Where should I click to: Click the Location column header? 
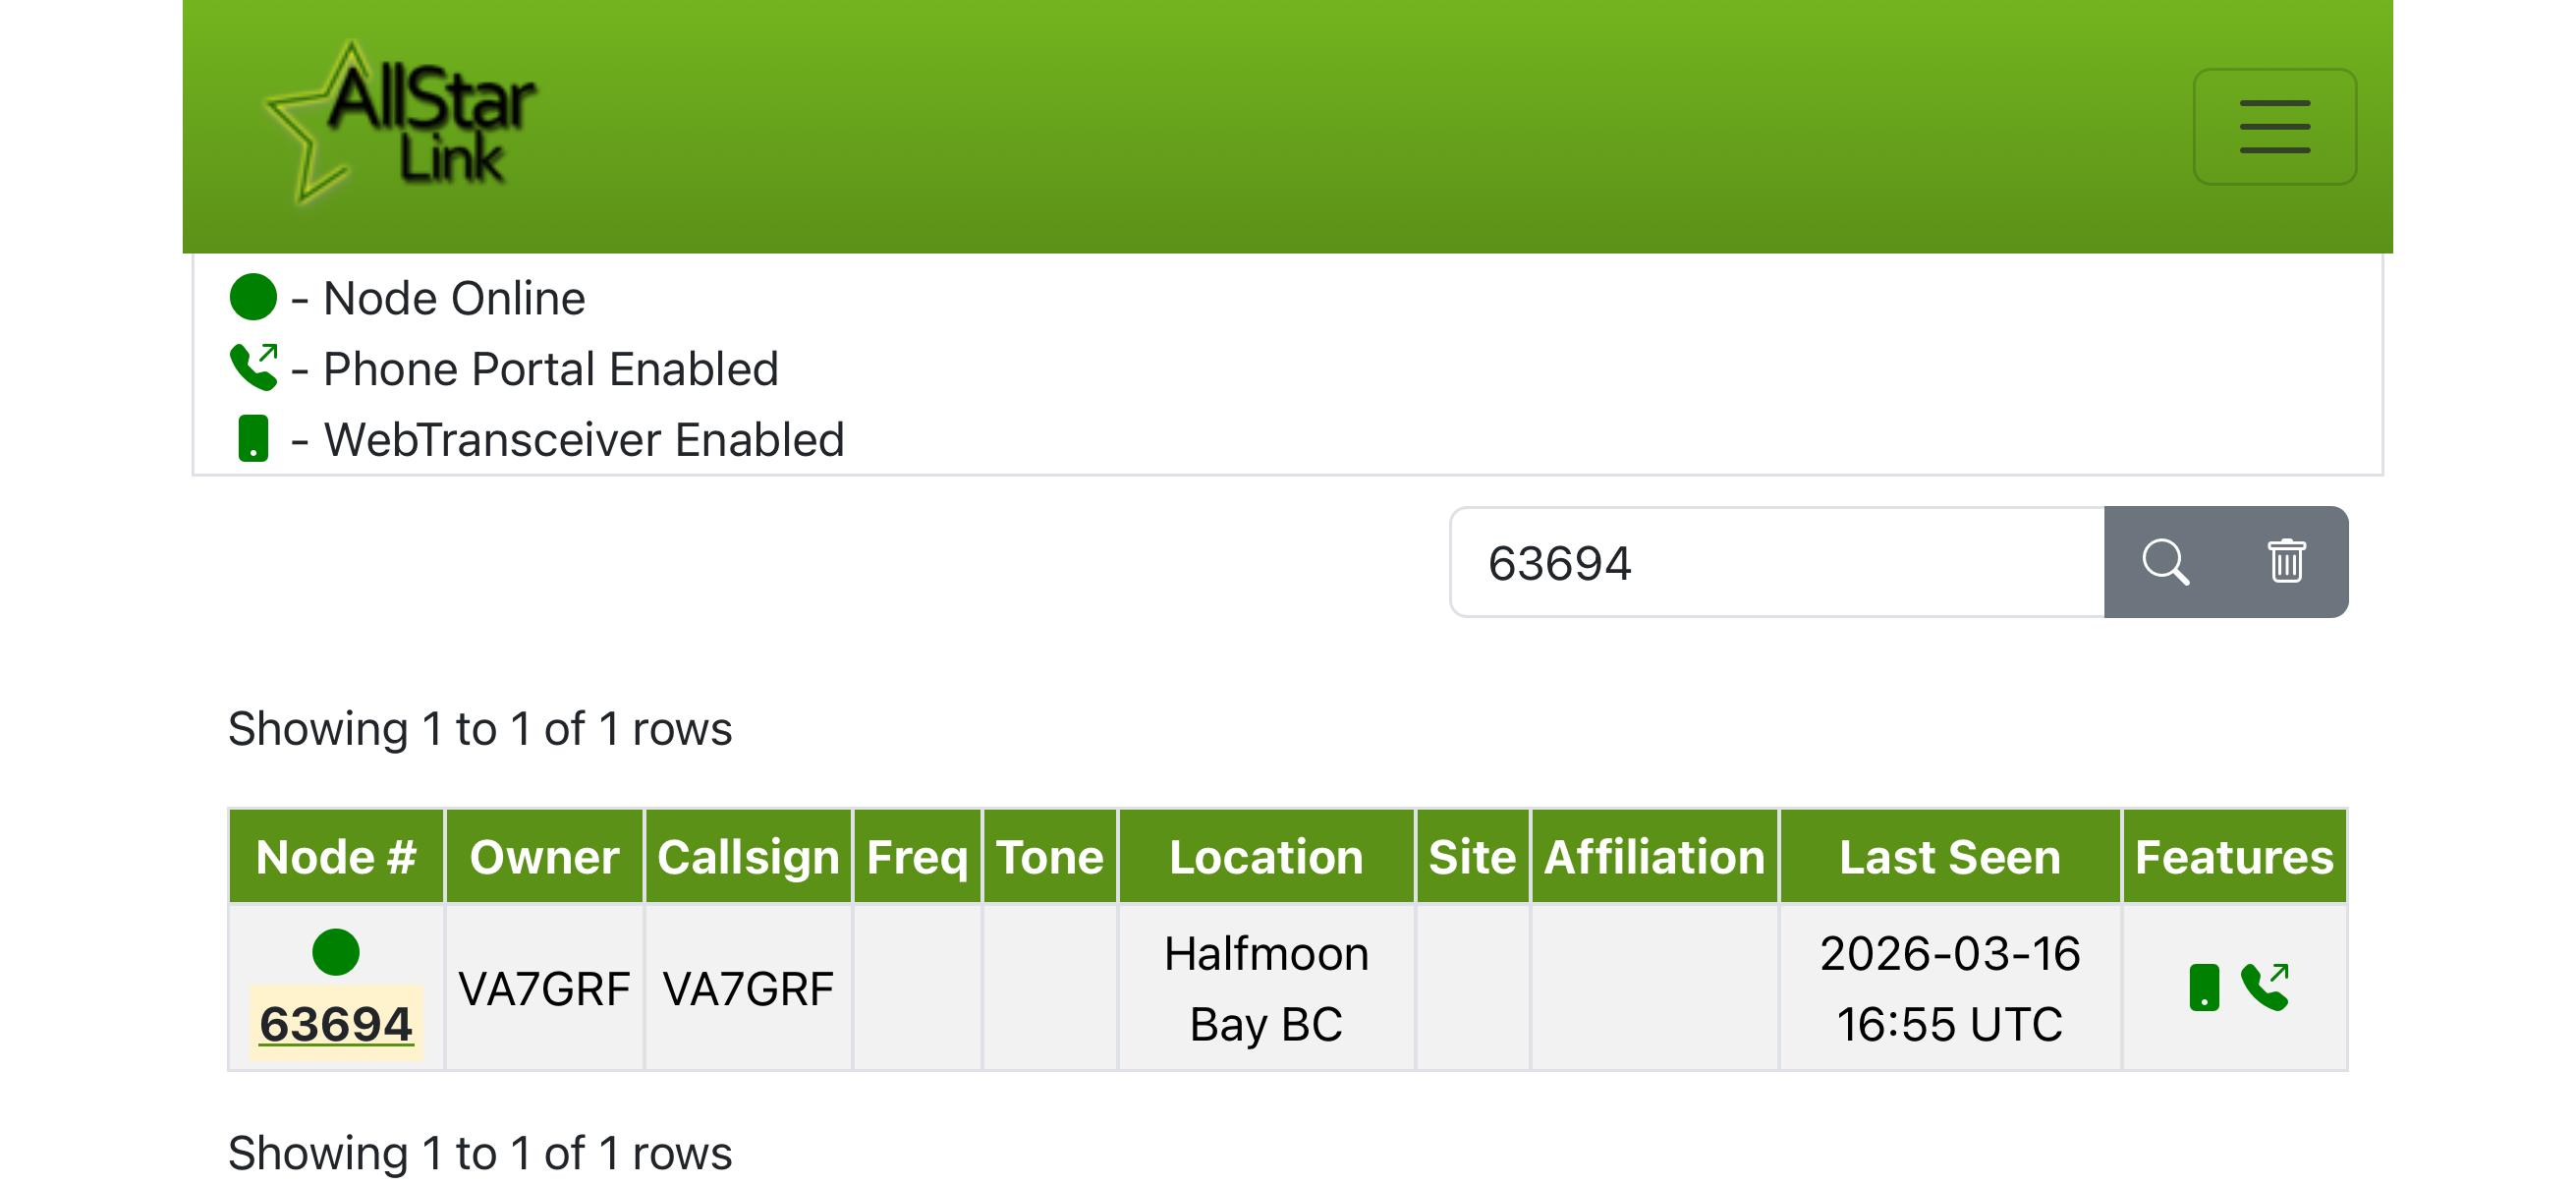click(1266, 857)
